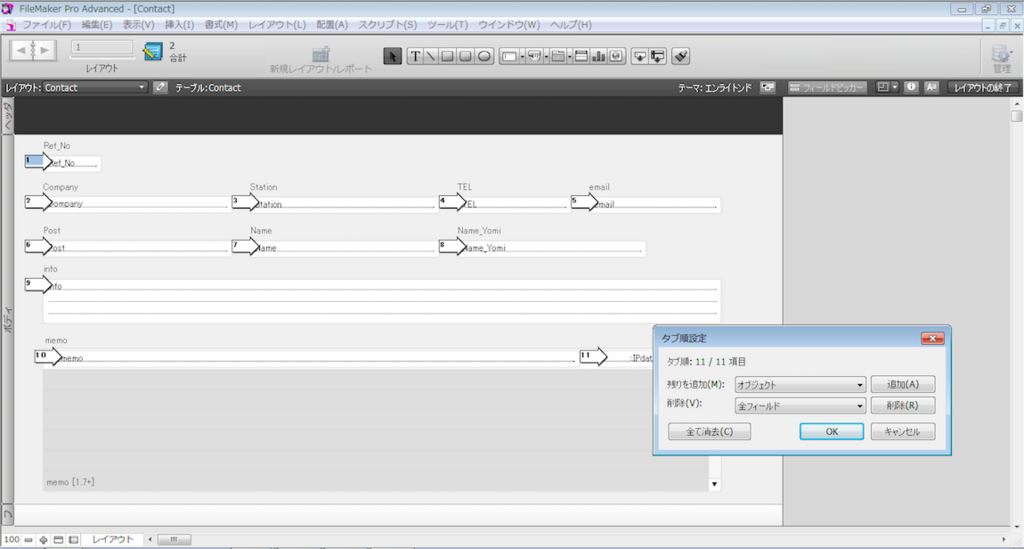Click the キャンセル button
Screen dimensions: 1024x549
(903, 431)
